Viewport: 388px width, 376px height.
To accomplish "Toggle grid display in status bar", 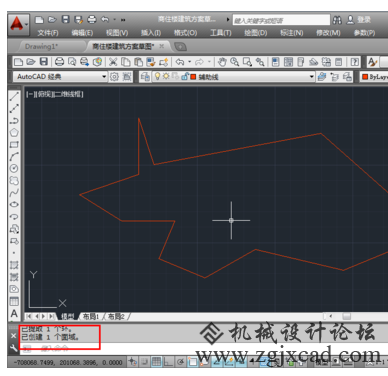I will (156, 362).
